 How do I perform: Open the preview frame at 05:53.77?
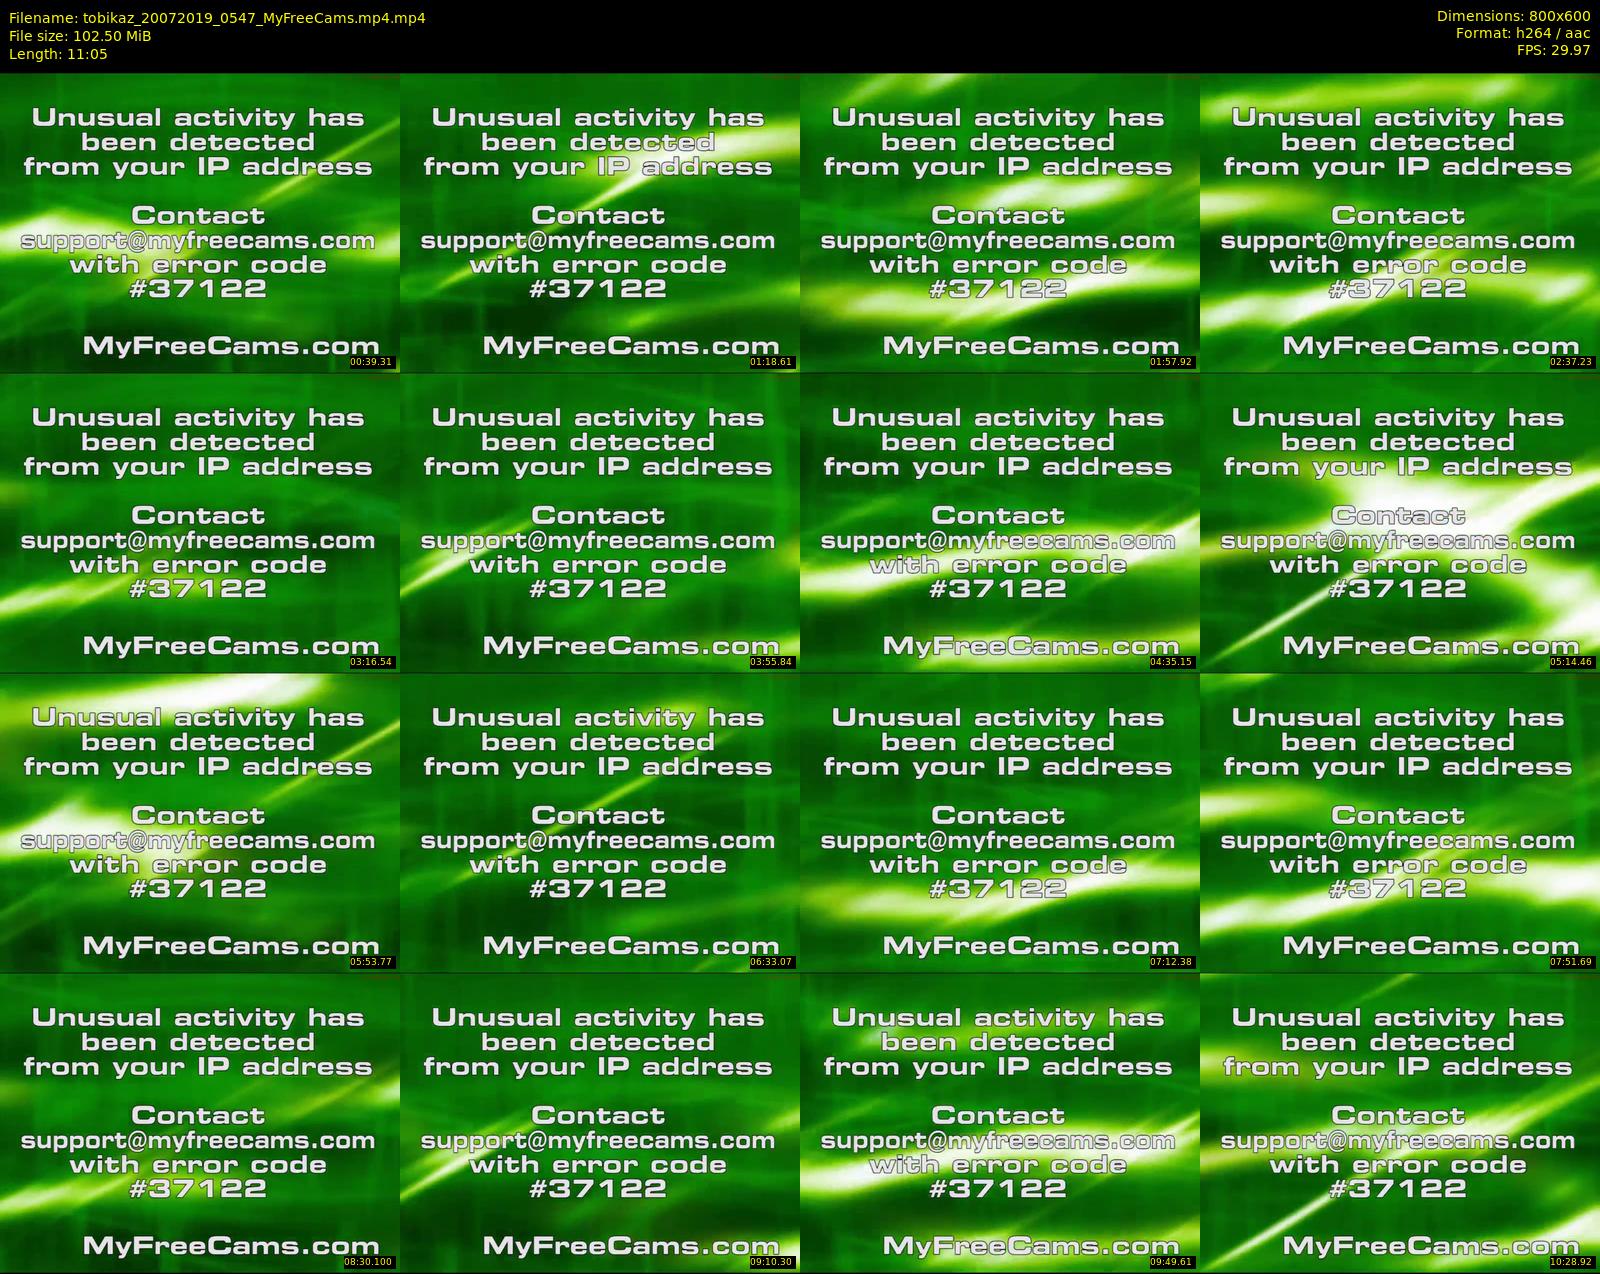[x=200, y=822]
